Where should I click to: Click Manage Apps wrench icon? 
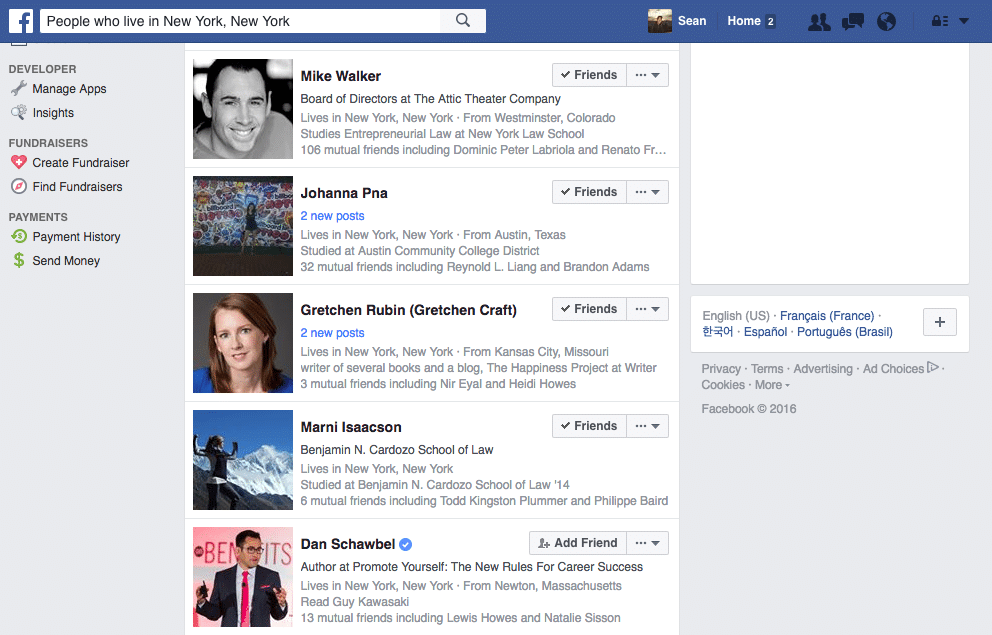pyautogui.click(x=19, y=89)
